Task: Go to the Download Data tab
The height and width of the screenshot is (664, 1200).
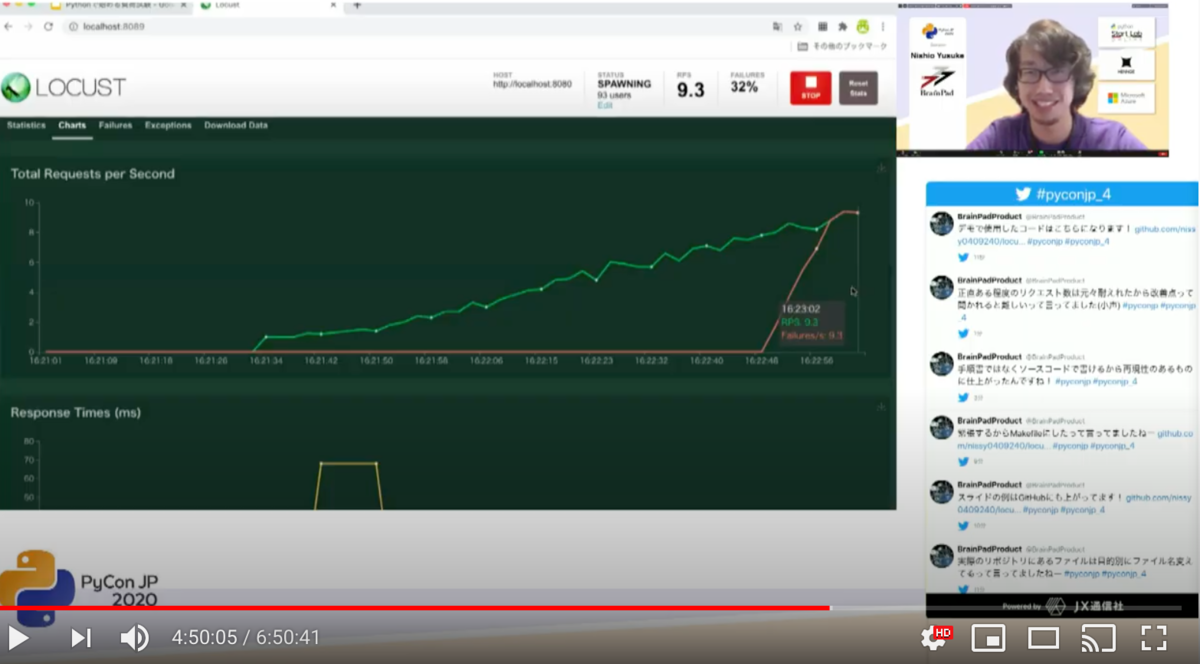Action: (x=236, y=126)
